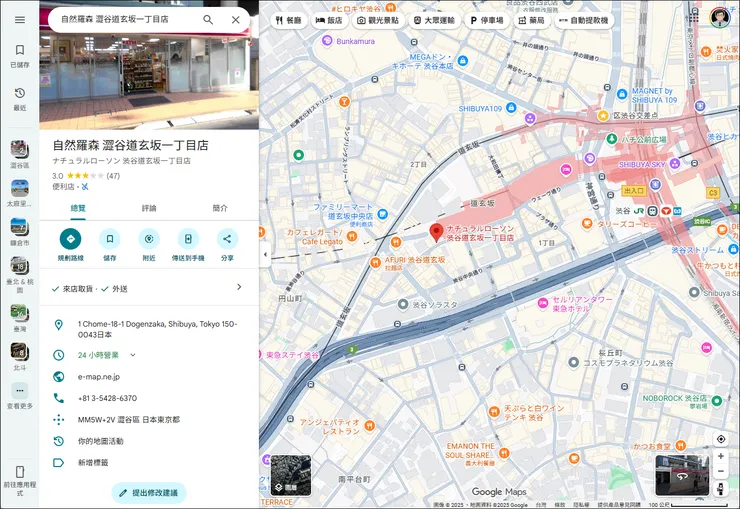Zoom out with the minus button

click(x=721, y=471)
